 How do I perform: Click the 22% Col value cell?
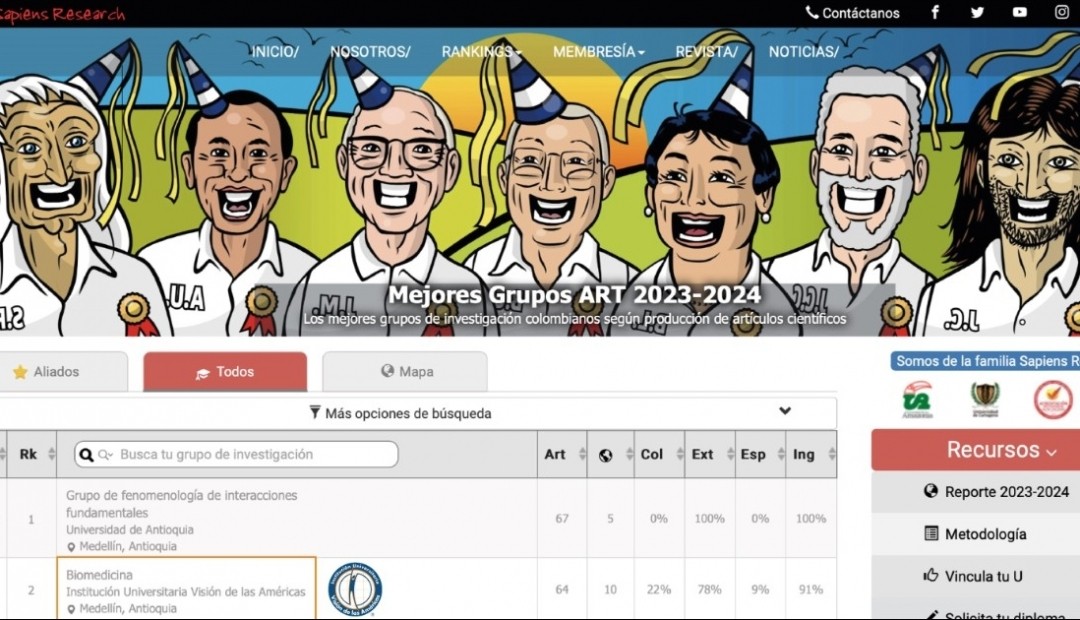tap(659, 590)
